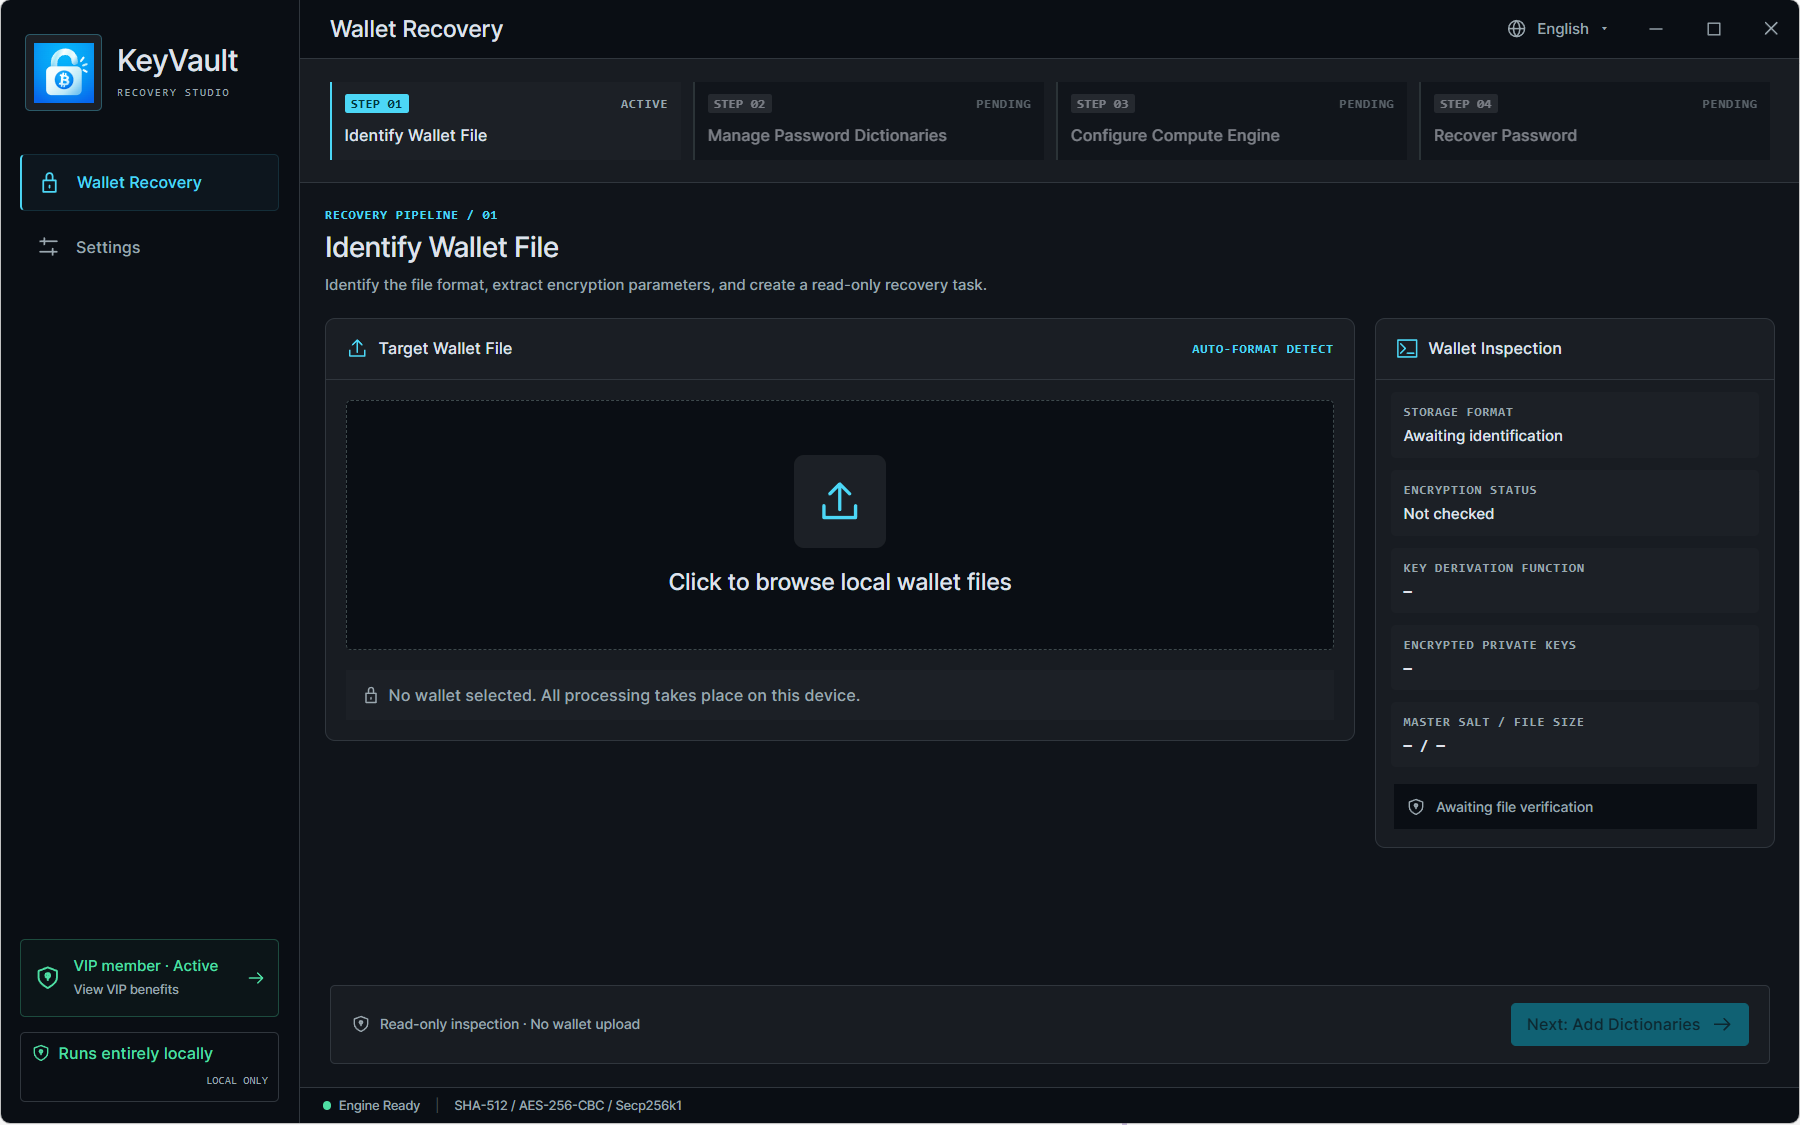Click the shield icon in VIP member card

[47, 977]
